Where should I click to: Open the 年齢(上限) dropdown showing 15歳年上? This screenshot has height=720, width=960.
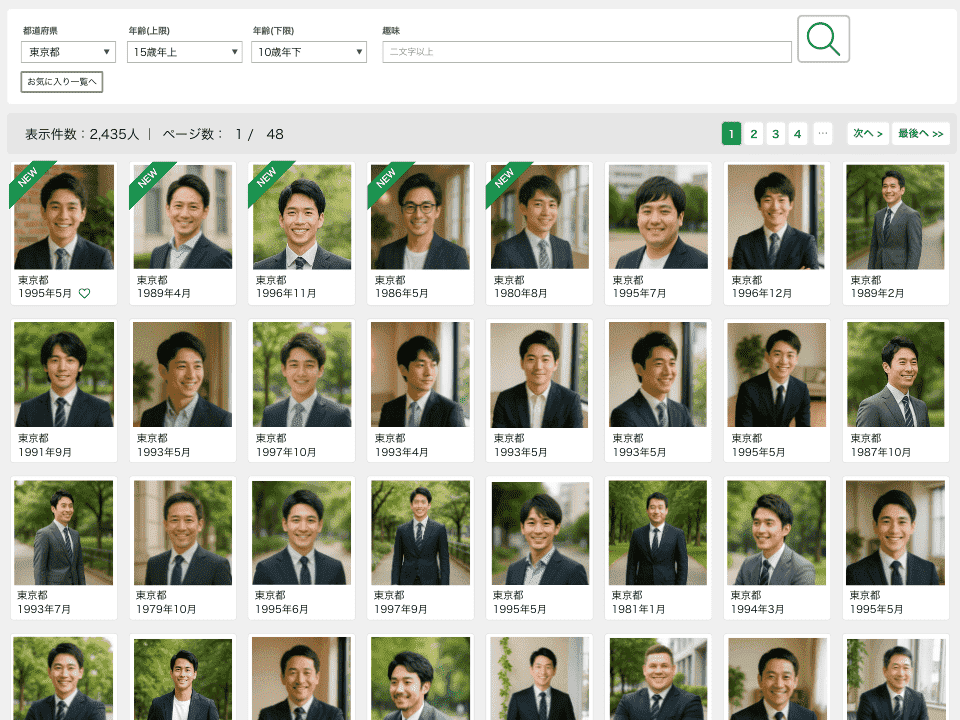coord(184,52)
